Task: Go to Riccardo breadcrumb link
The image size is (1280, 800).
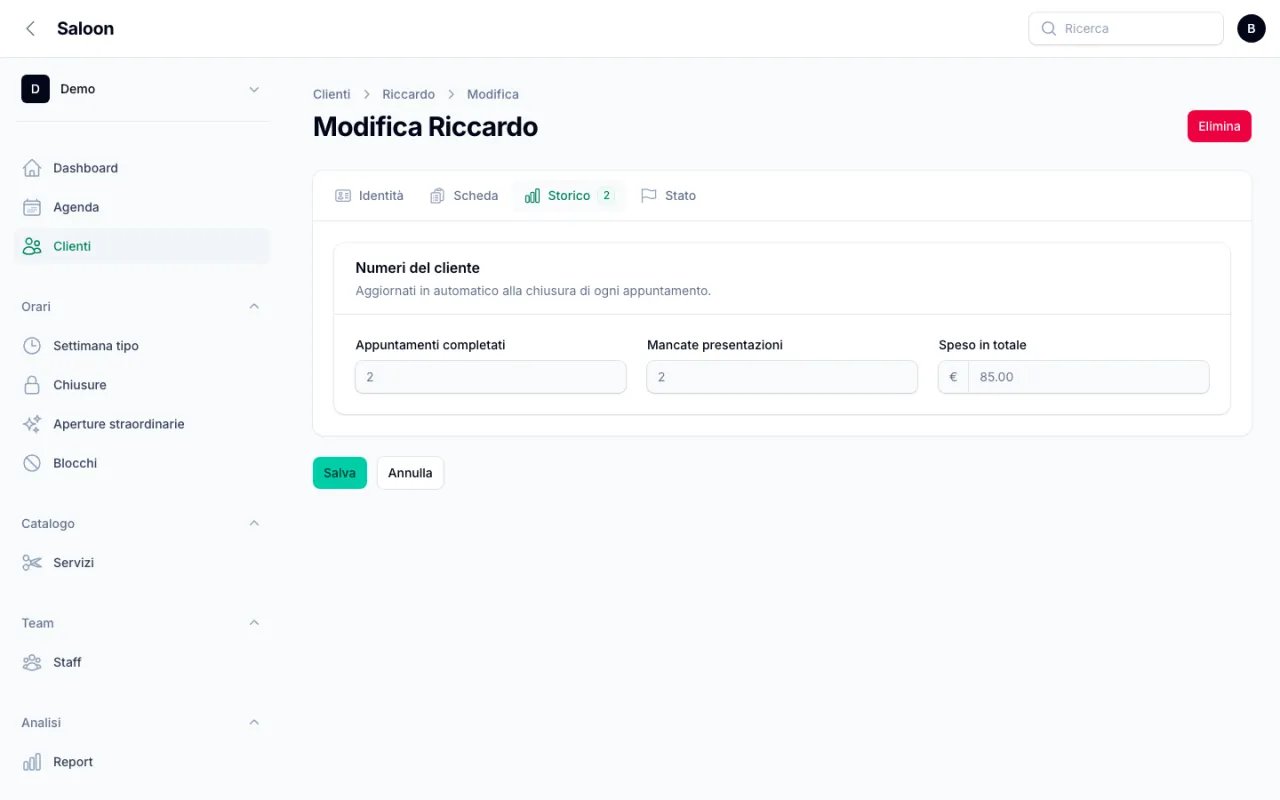Action: click(408, 94)
